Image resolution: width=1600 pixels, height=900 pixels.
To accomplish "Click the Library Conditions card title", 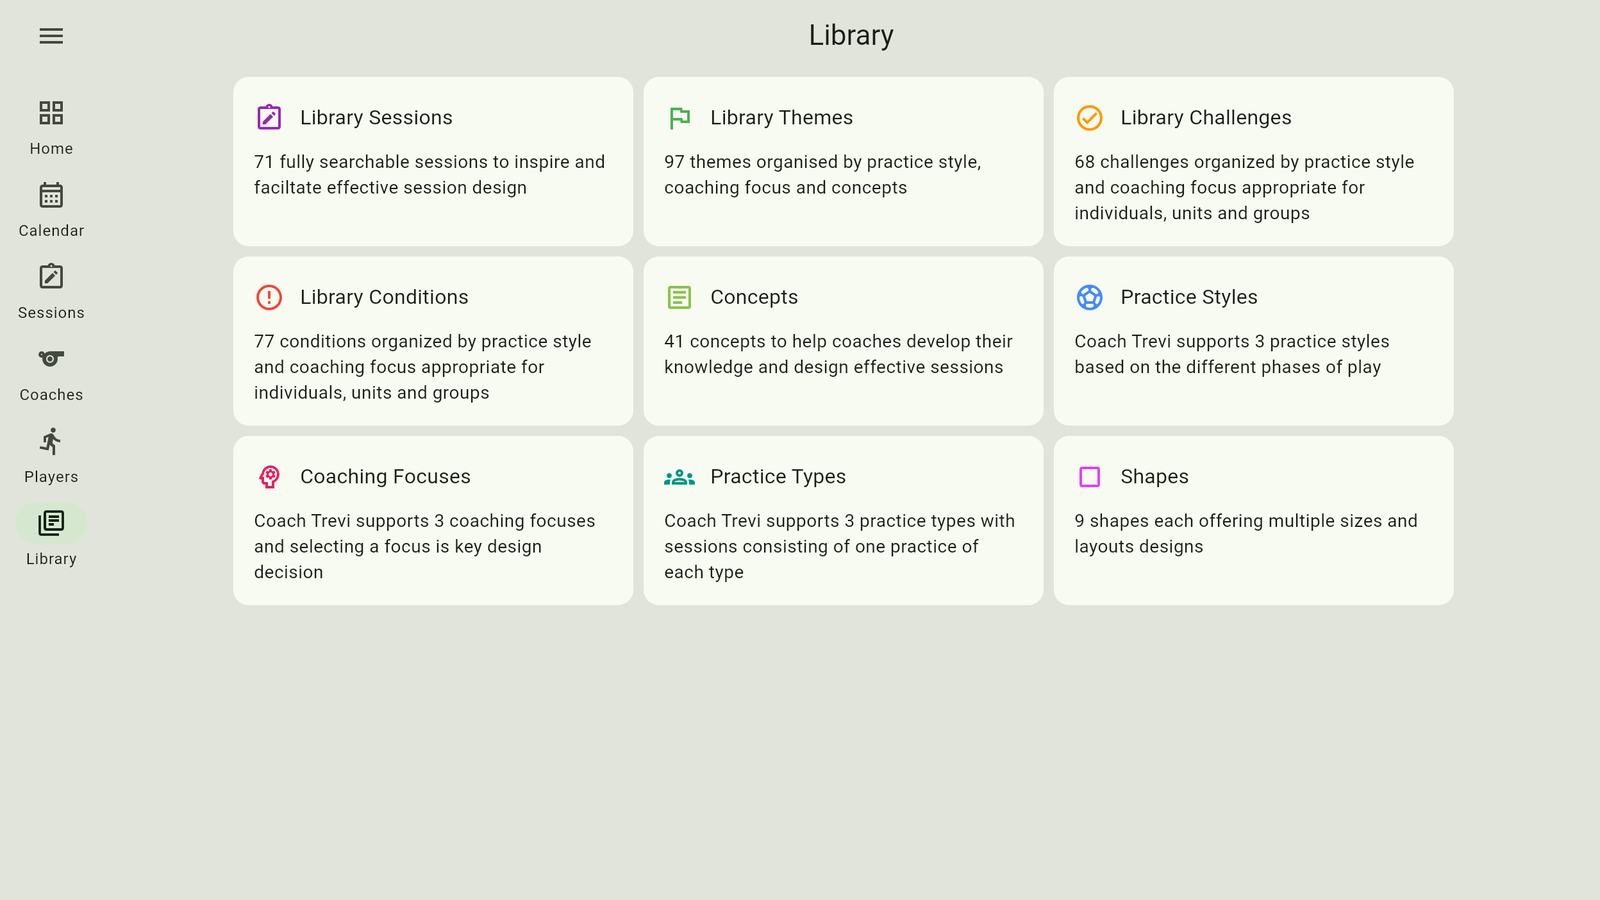I will coord(384,297).
